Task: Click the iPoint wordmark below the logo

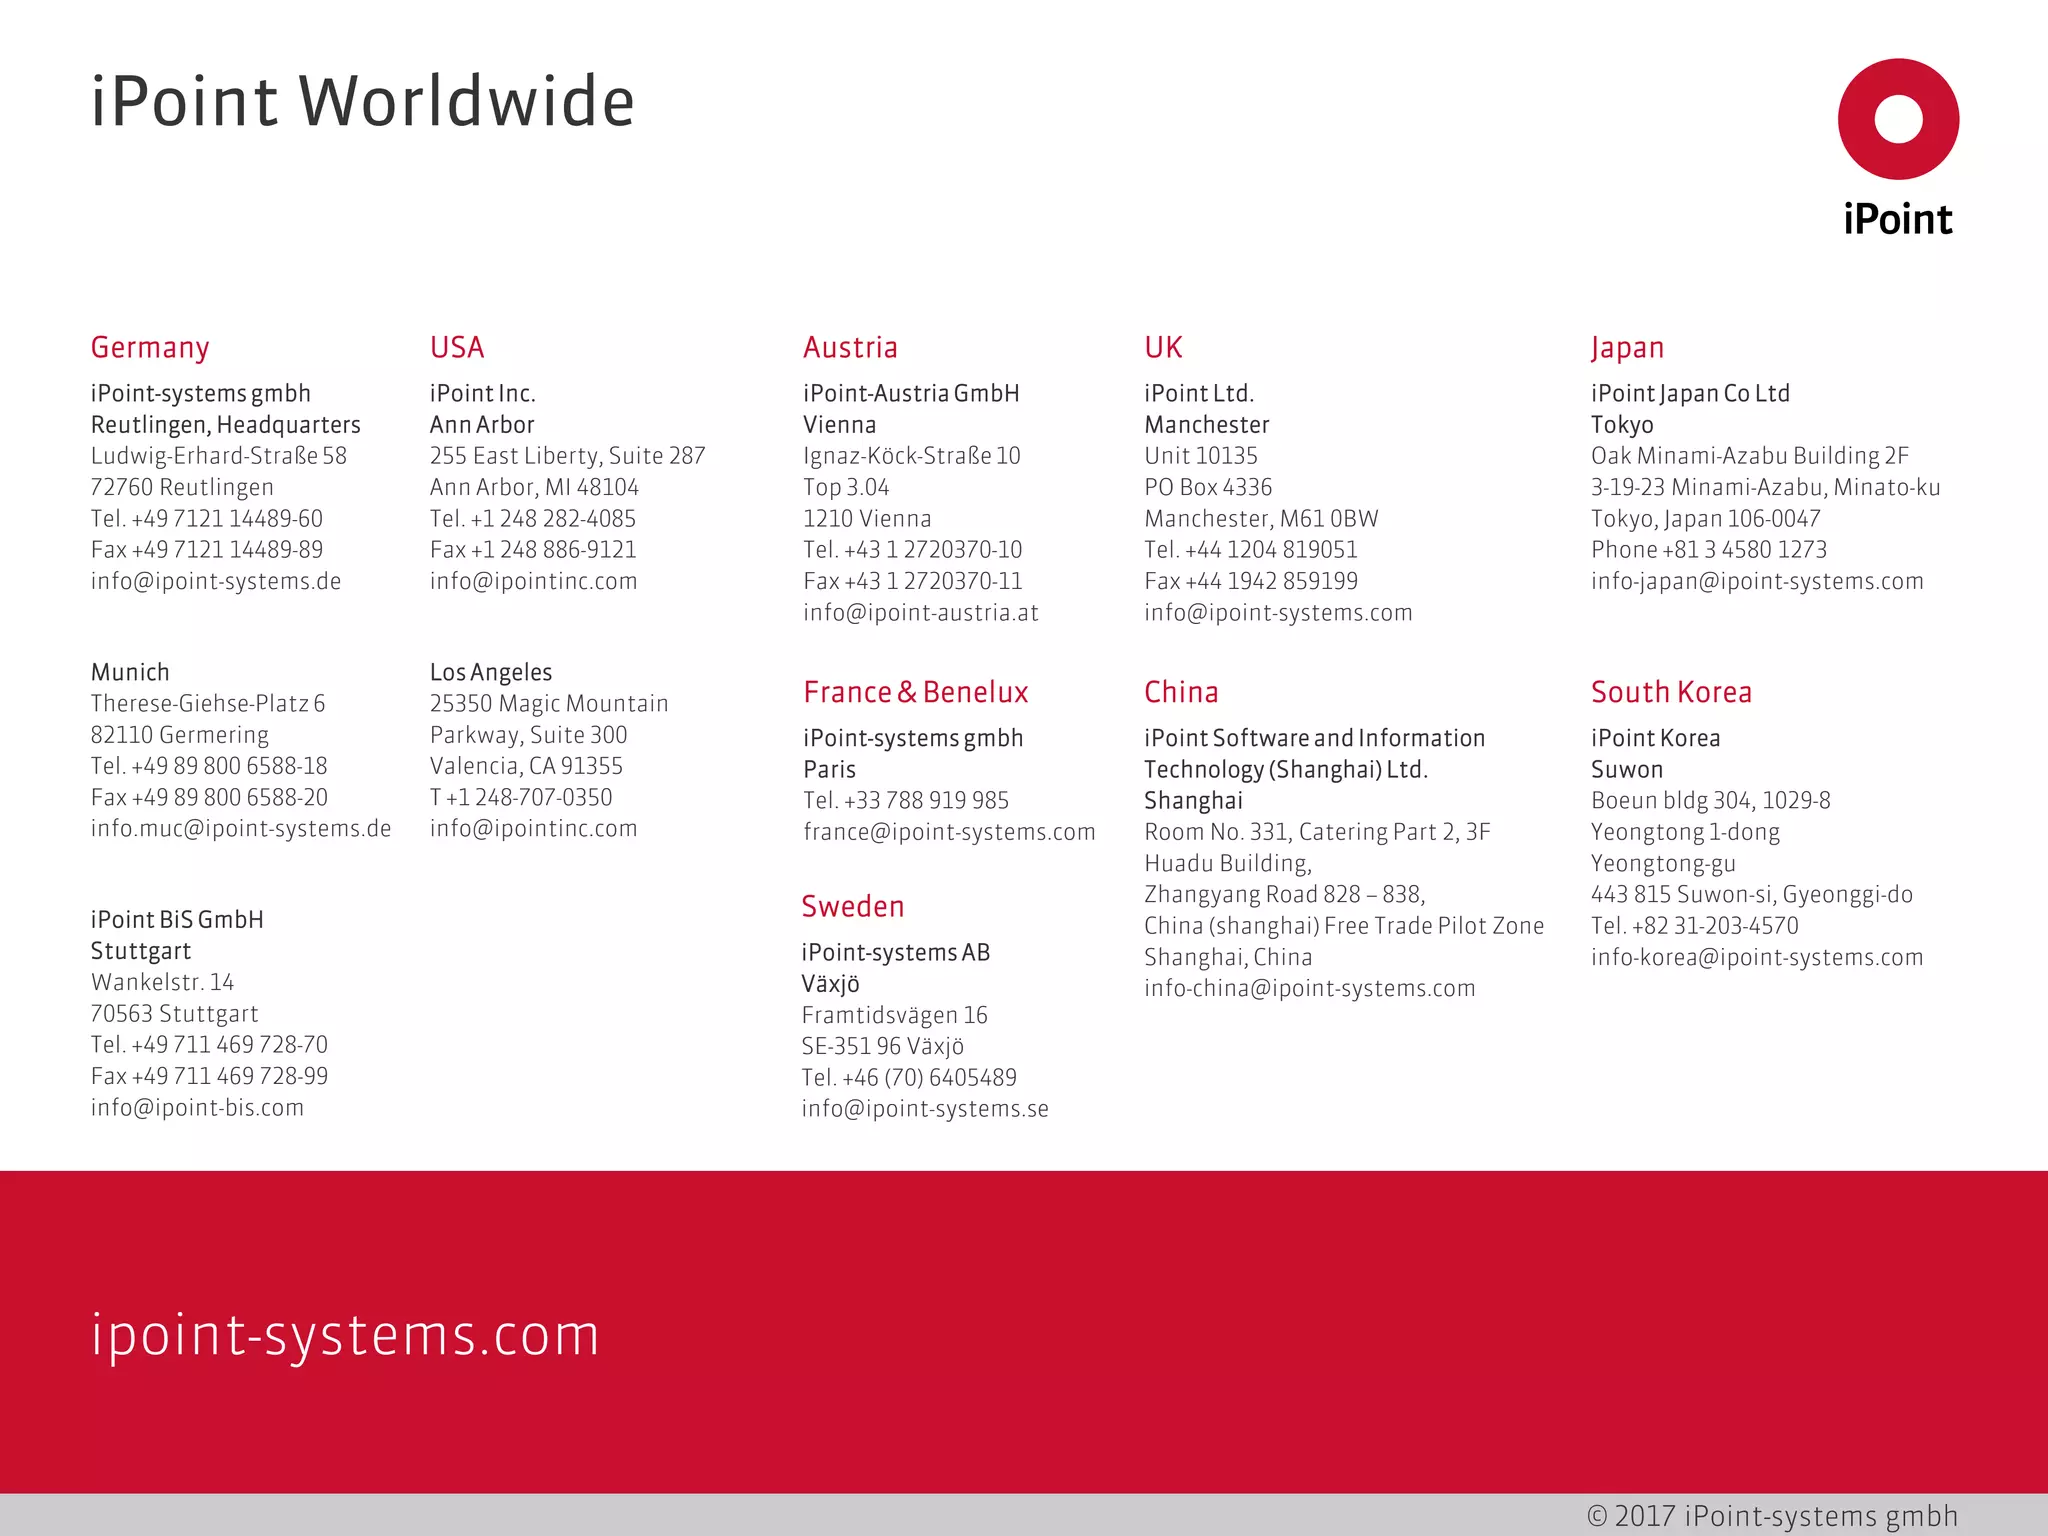Action: pyautogui.click(x=1897, y=219)
